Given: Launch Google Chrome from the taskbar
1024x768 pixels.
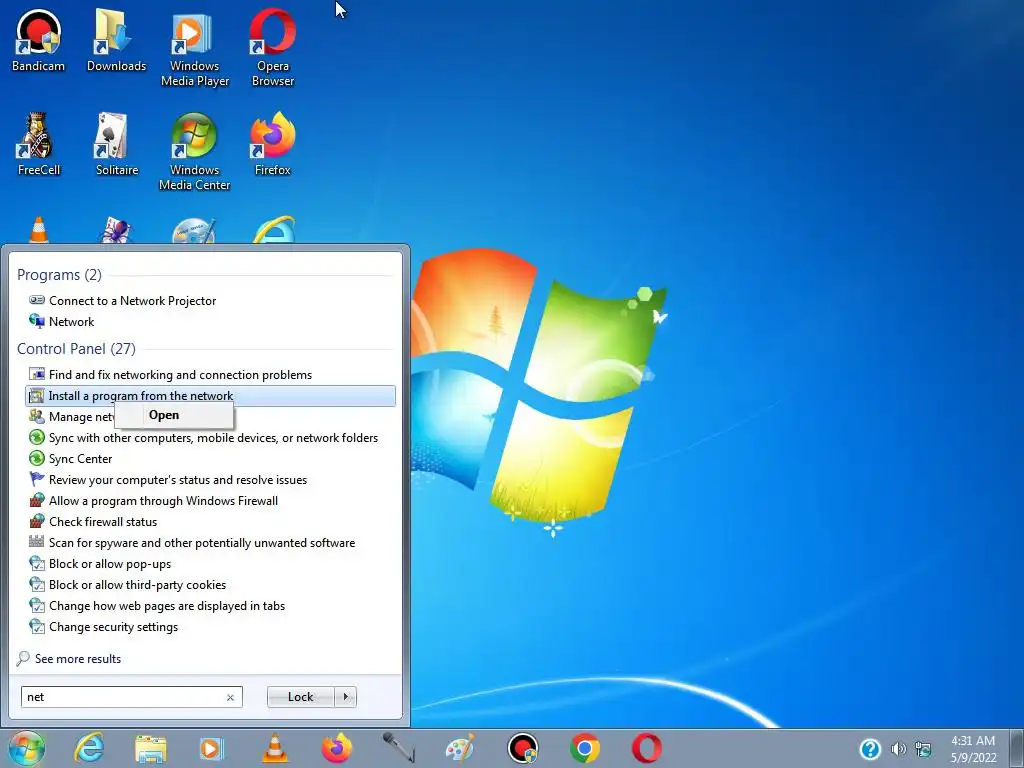Looking at the screenshot, I should (x=584, y=748).
